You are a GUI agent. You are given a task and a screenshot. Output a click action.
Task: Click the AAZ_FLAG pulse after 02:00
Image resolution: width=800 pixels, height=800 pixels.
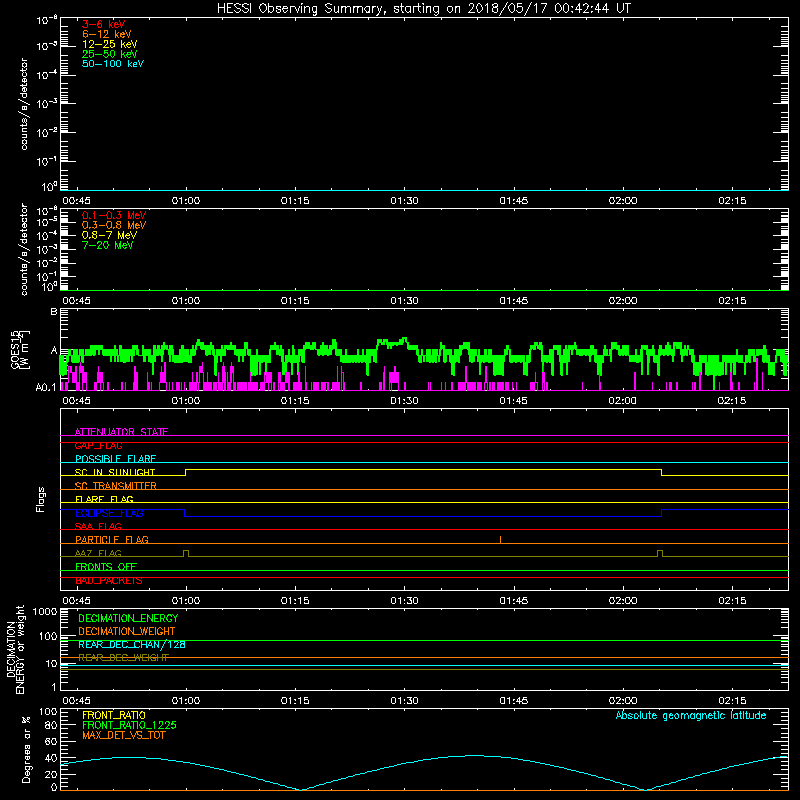coord(660,554)
